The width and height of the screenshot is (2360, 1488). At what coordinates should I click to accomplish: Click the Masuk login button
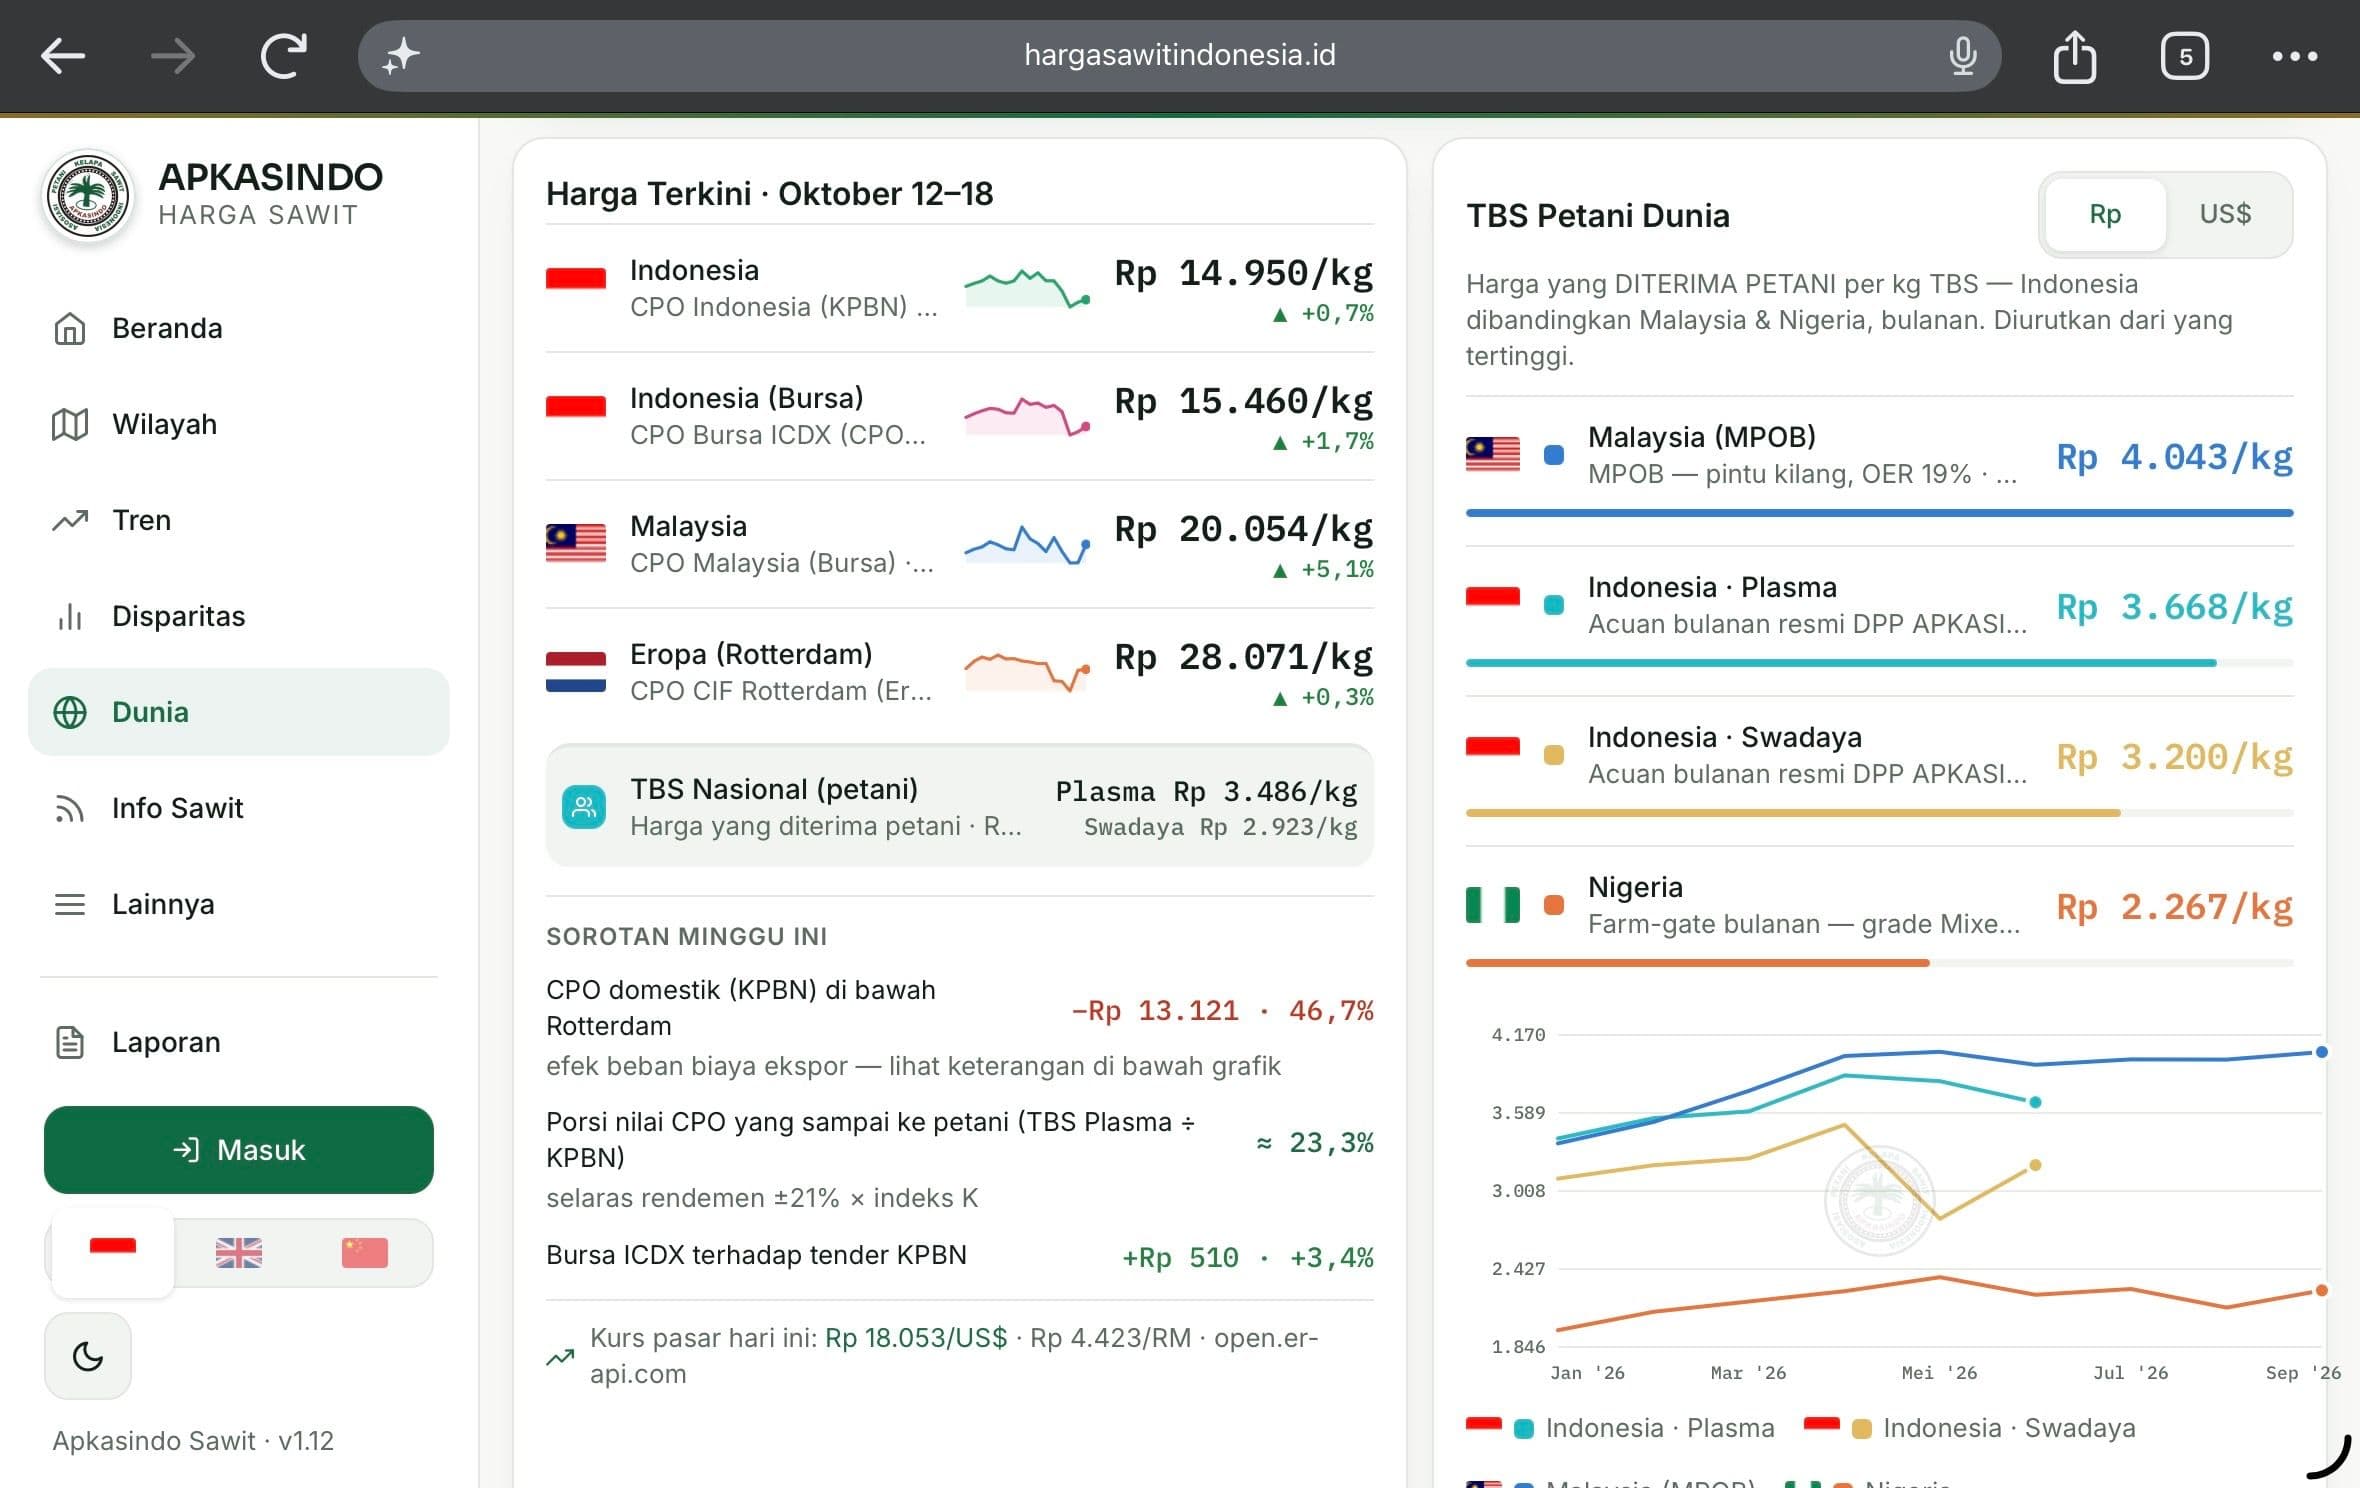[239, 1149]
